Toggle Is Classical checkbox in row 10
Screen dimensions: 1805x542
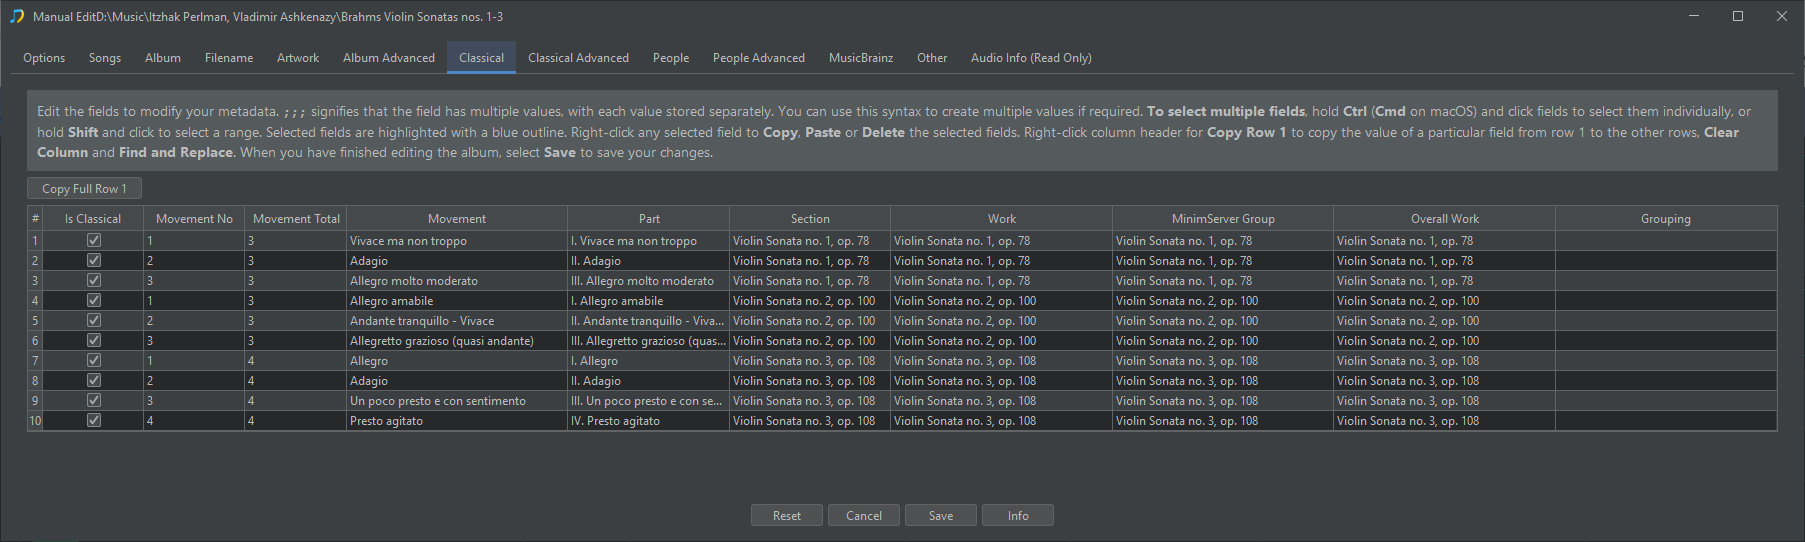click(94, 420)
